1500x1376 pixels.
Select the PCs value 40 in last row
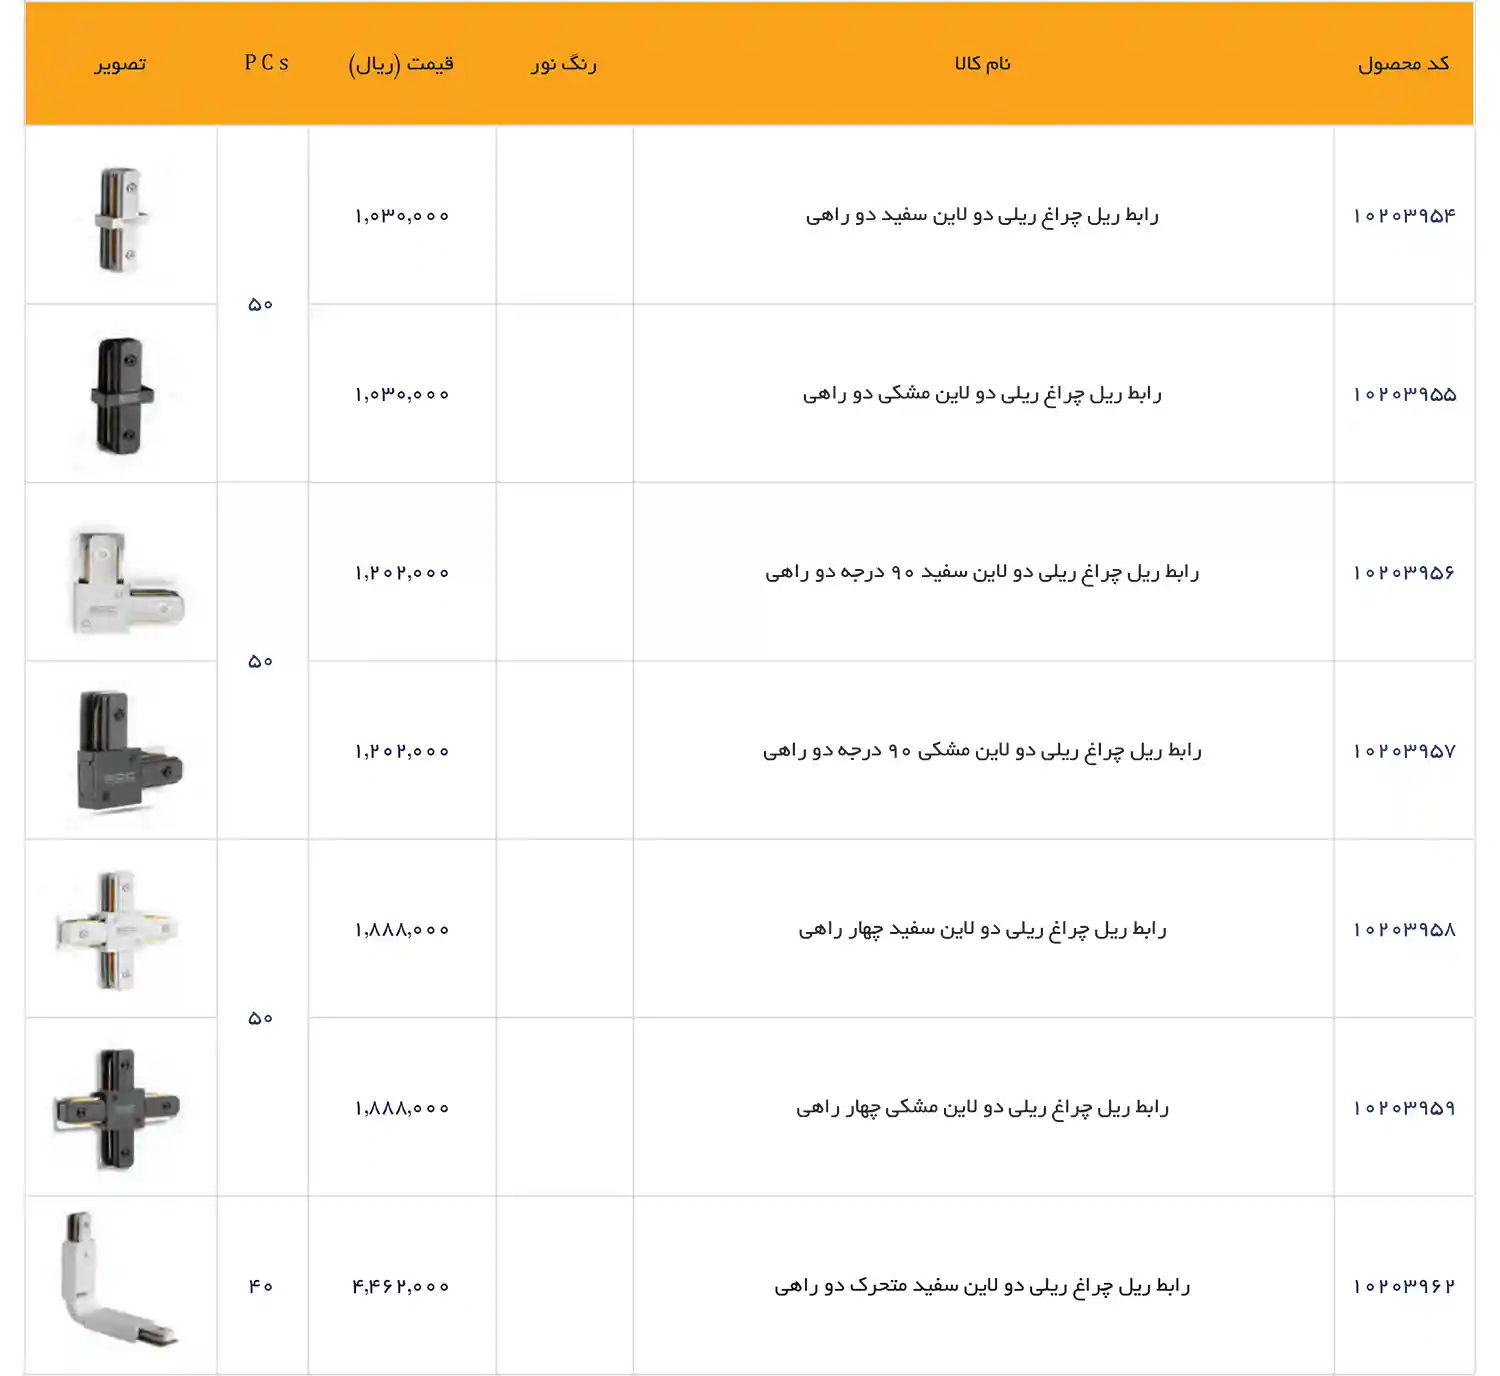[x=262, y=1288]
